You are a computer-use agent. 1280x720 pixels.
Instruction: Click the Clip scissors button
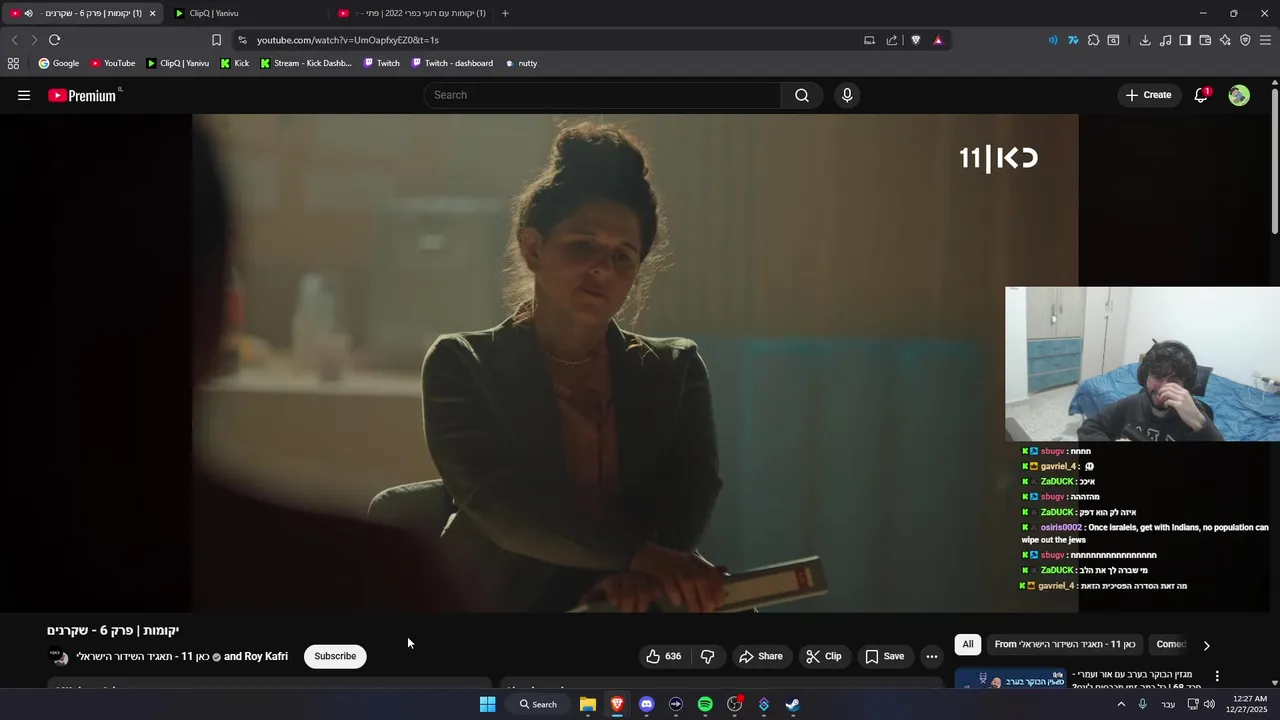coord(824,656)
